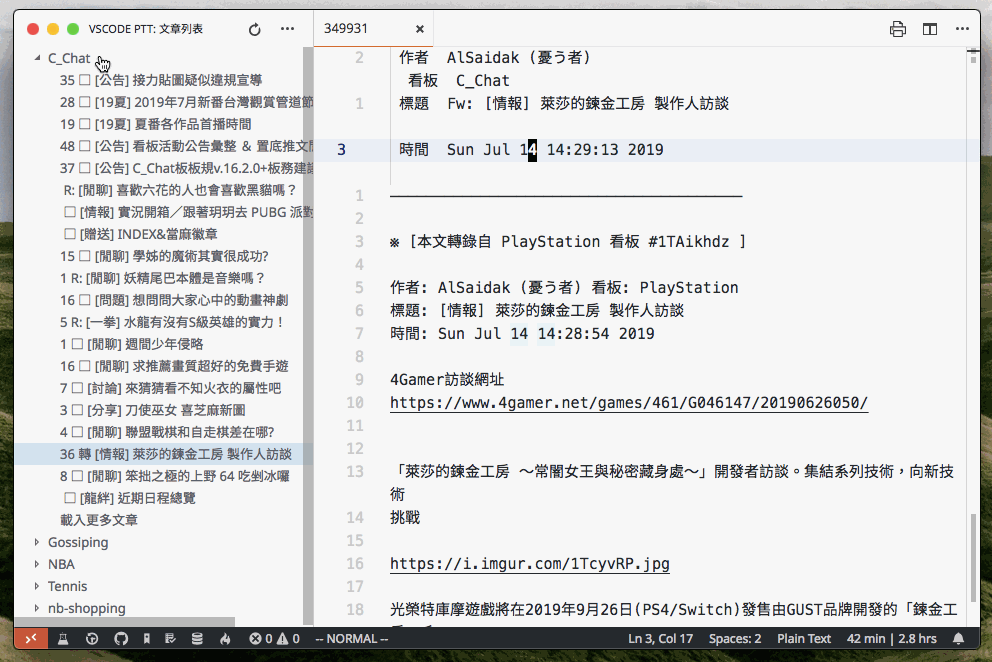The image size is (992, 662).
Task: Show the warnings count in status bar
Action: (288, 639)
